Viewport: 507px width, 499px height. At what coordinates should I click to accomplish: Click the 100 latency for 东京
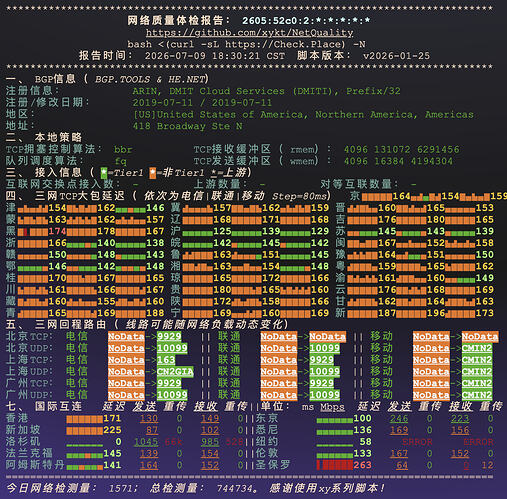(x=362, y=418)
